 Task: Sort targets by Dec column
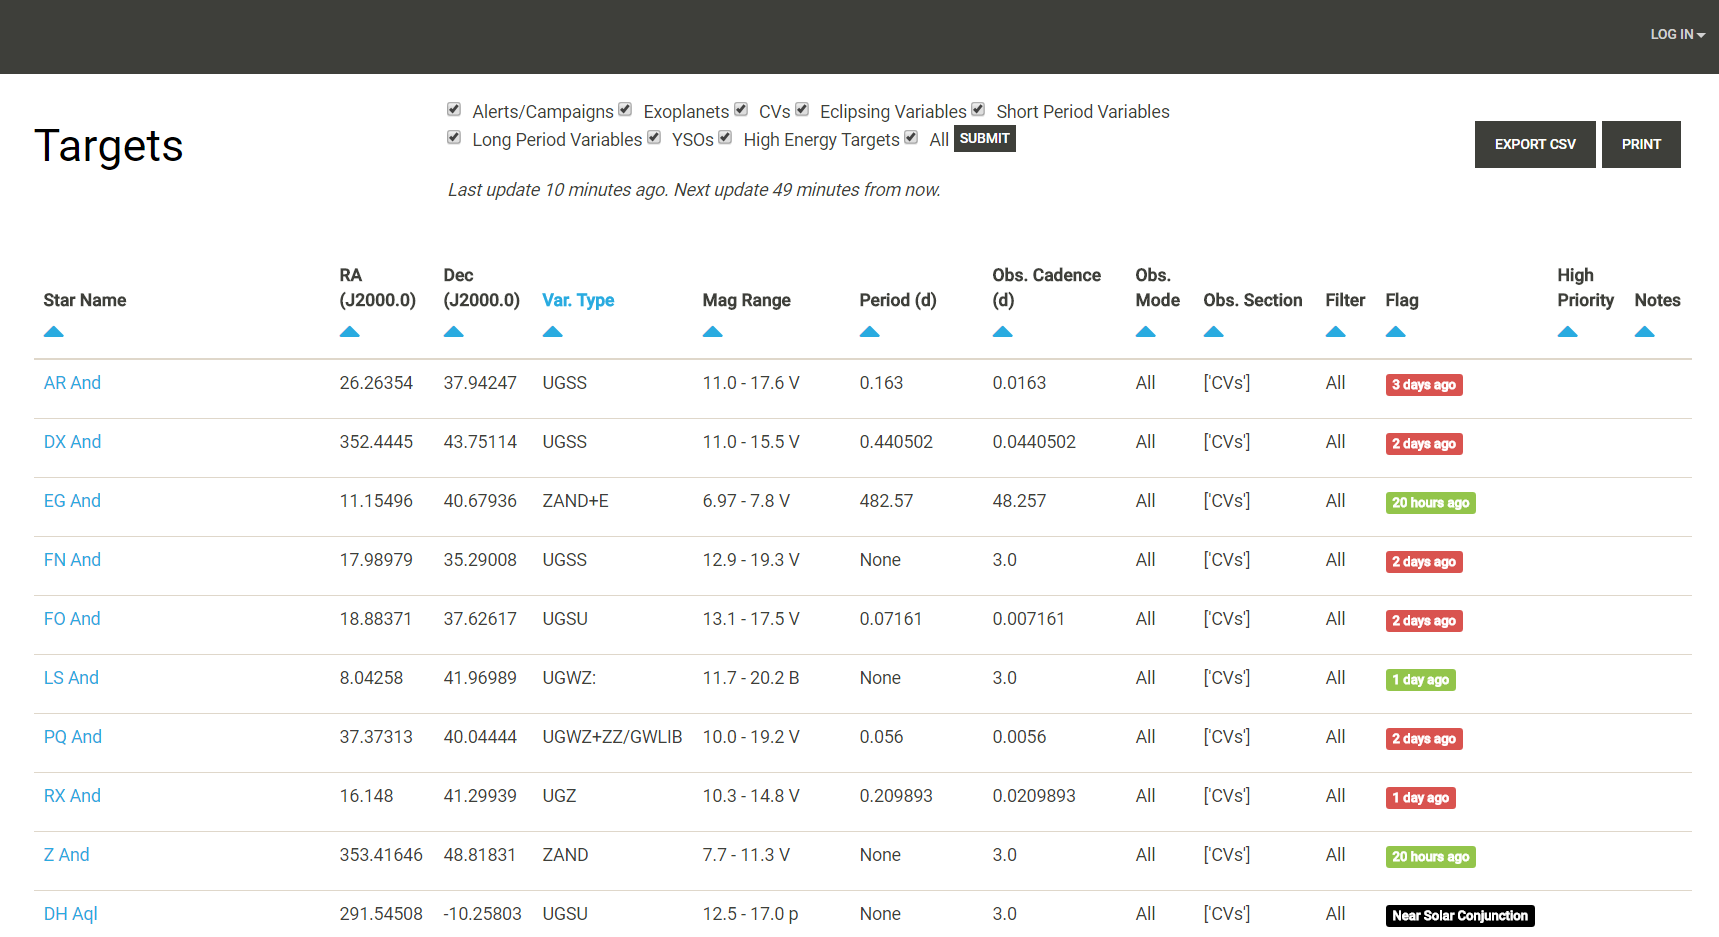tap(454, 331)
